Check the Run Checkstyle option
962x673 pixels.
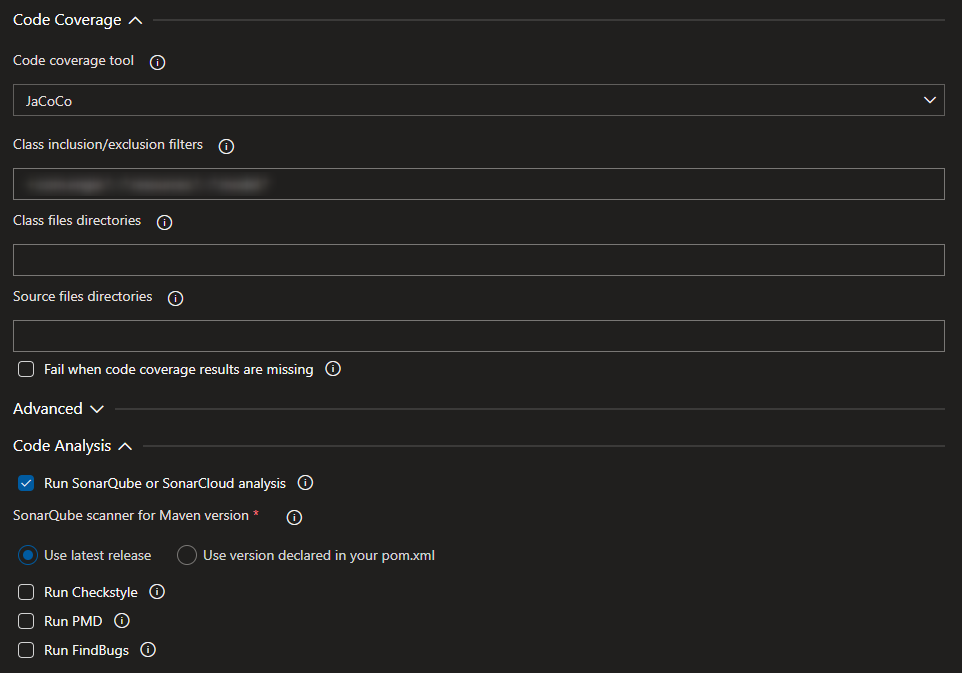click(x=25, y=592)
